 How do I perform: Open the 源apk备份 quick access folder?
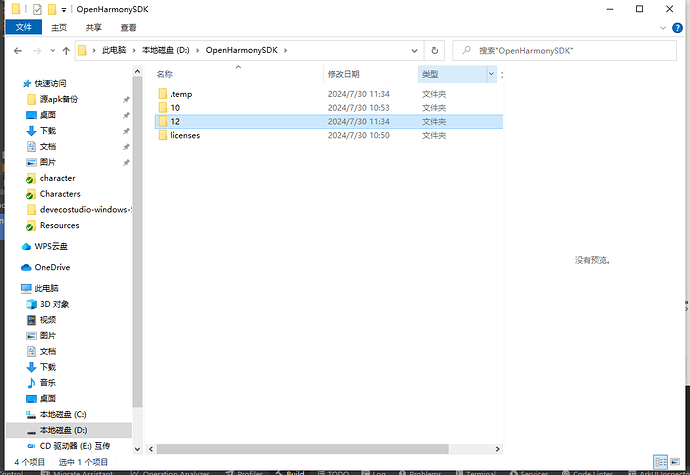tap(59, 99)
